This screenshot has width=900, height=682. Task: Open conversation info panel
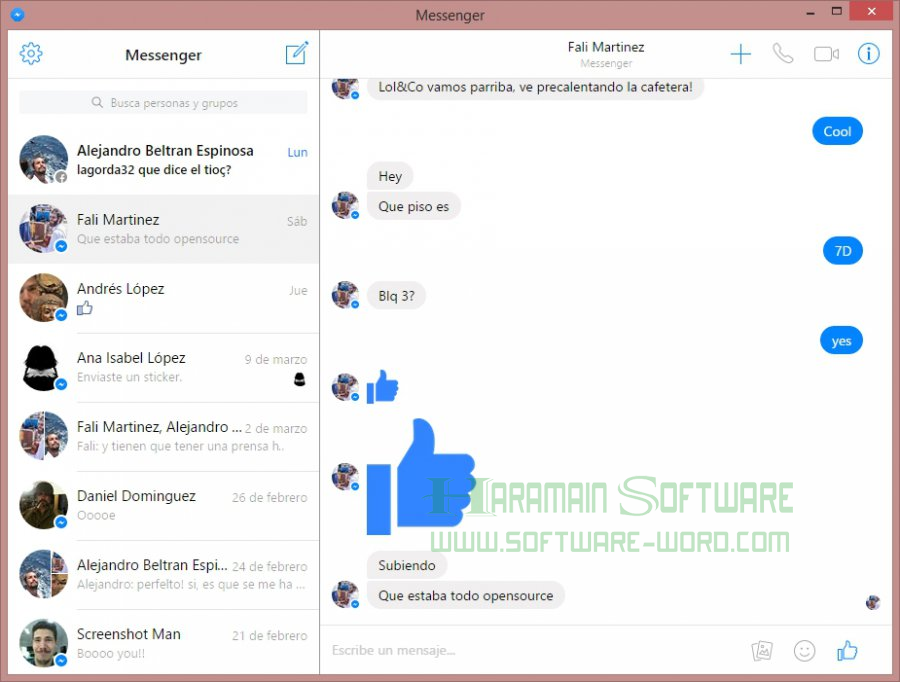[868, 54]
